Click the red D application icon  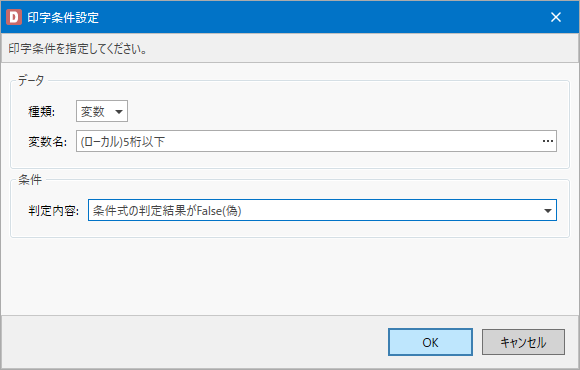tap(14, 17)
